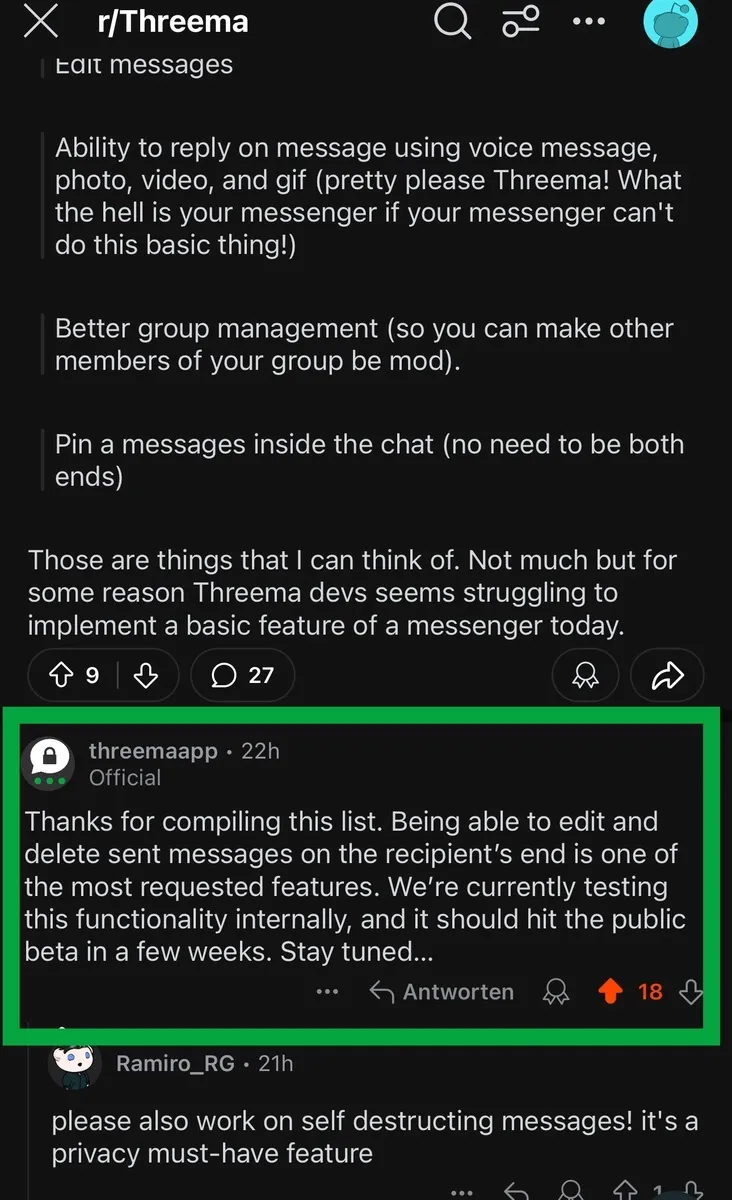
Task: Downvote the main post
Action: coord(146,676)
